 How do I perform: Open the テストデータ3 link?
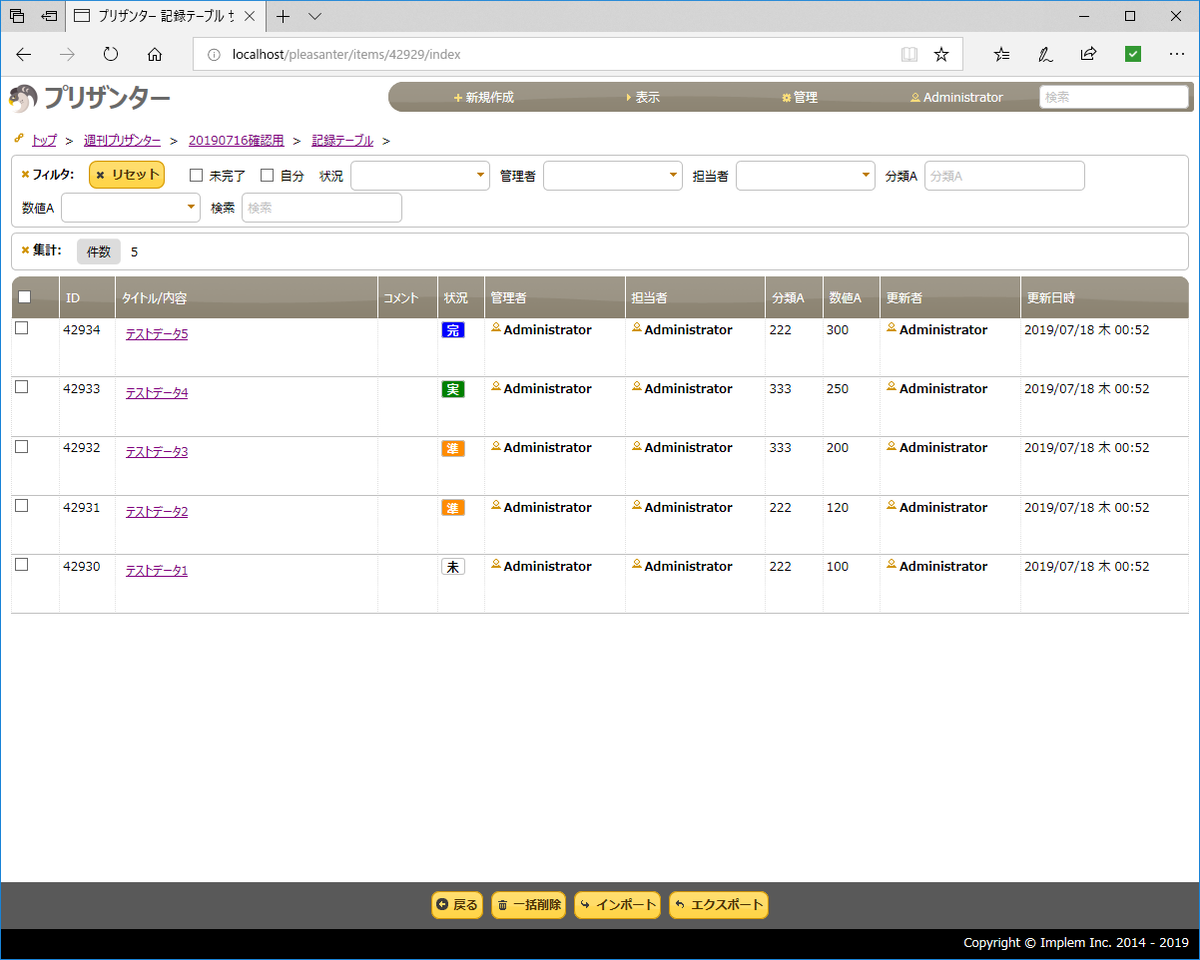coord(156,452)
